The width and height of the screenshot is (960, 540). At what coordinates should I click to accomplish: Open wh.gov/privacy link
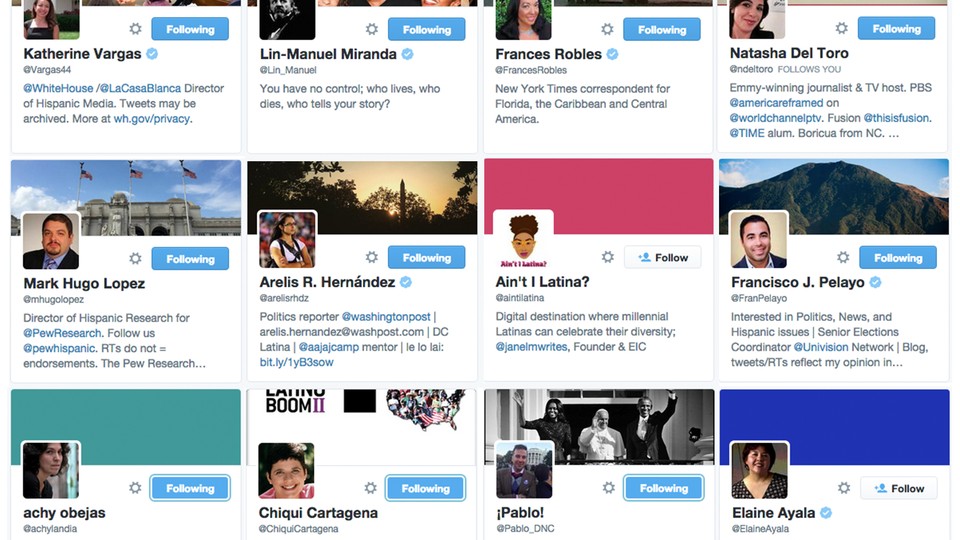(x=151, y=119)
